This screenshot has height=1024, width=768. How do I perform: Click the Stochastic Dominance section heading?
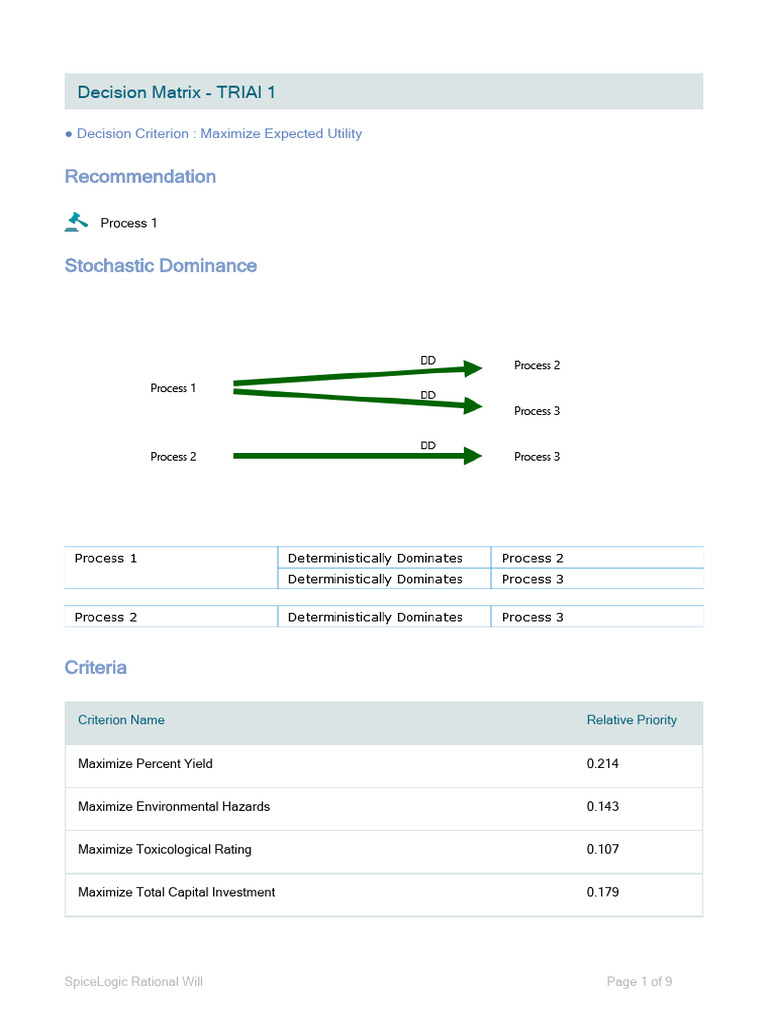click(x=161, y=265)
